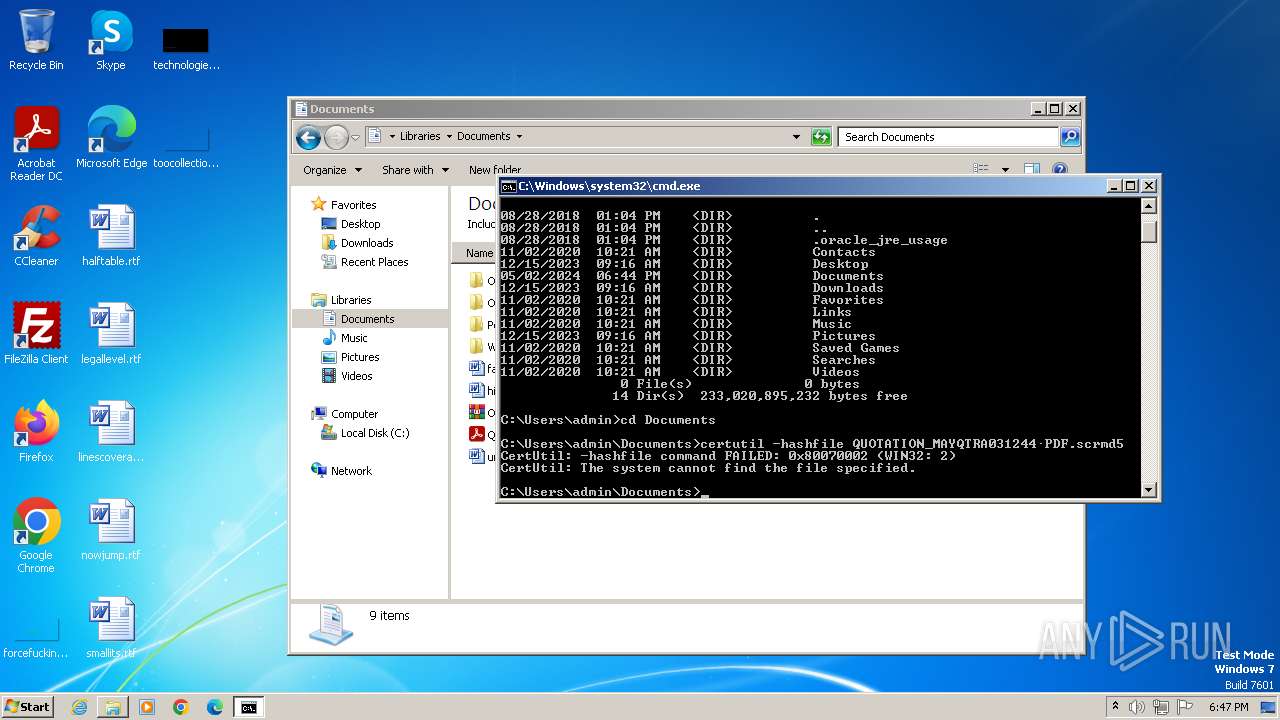The width and height of the screenshot is (1280, 720).
Task: Select the toocollectio... desktop item
Action: (186, 145)
